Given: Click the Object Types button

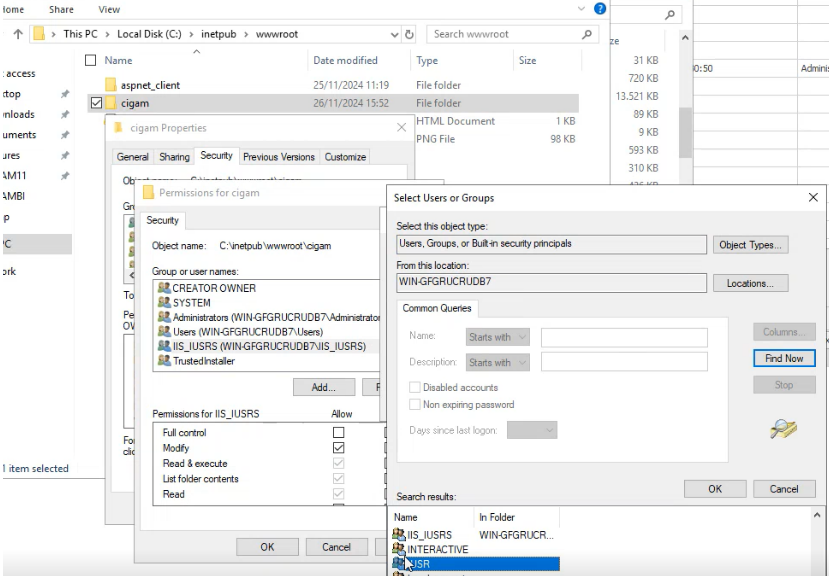Looking at the screenshot, I should (x=750, y=245).
